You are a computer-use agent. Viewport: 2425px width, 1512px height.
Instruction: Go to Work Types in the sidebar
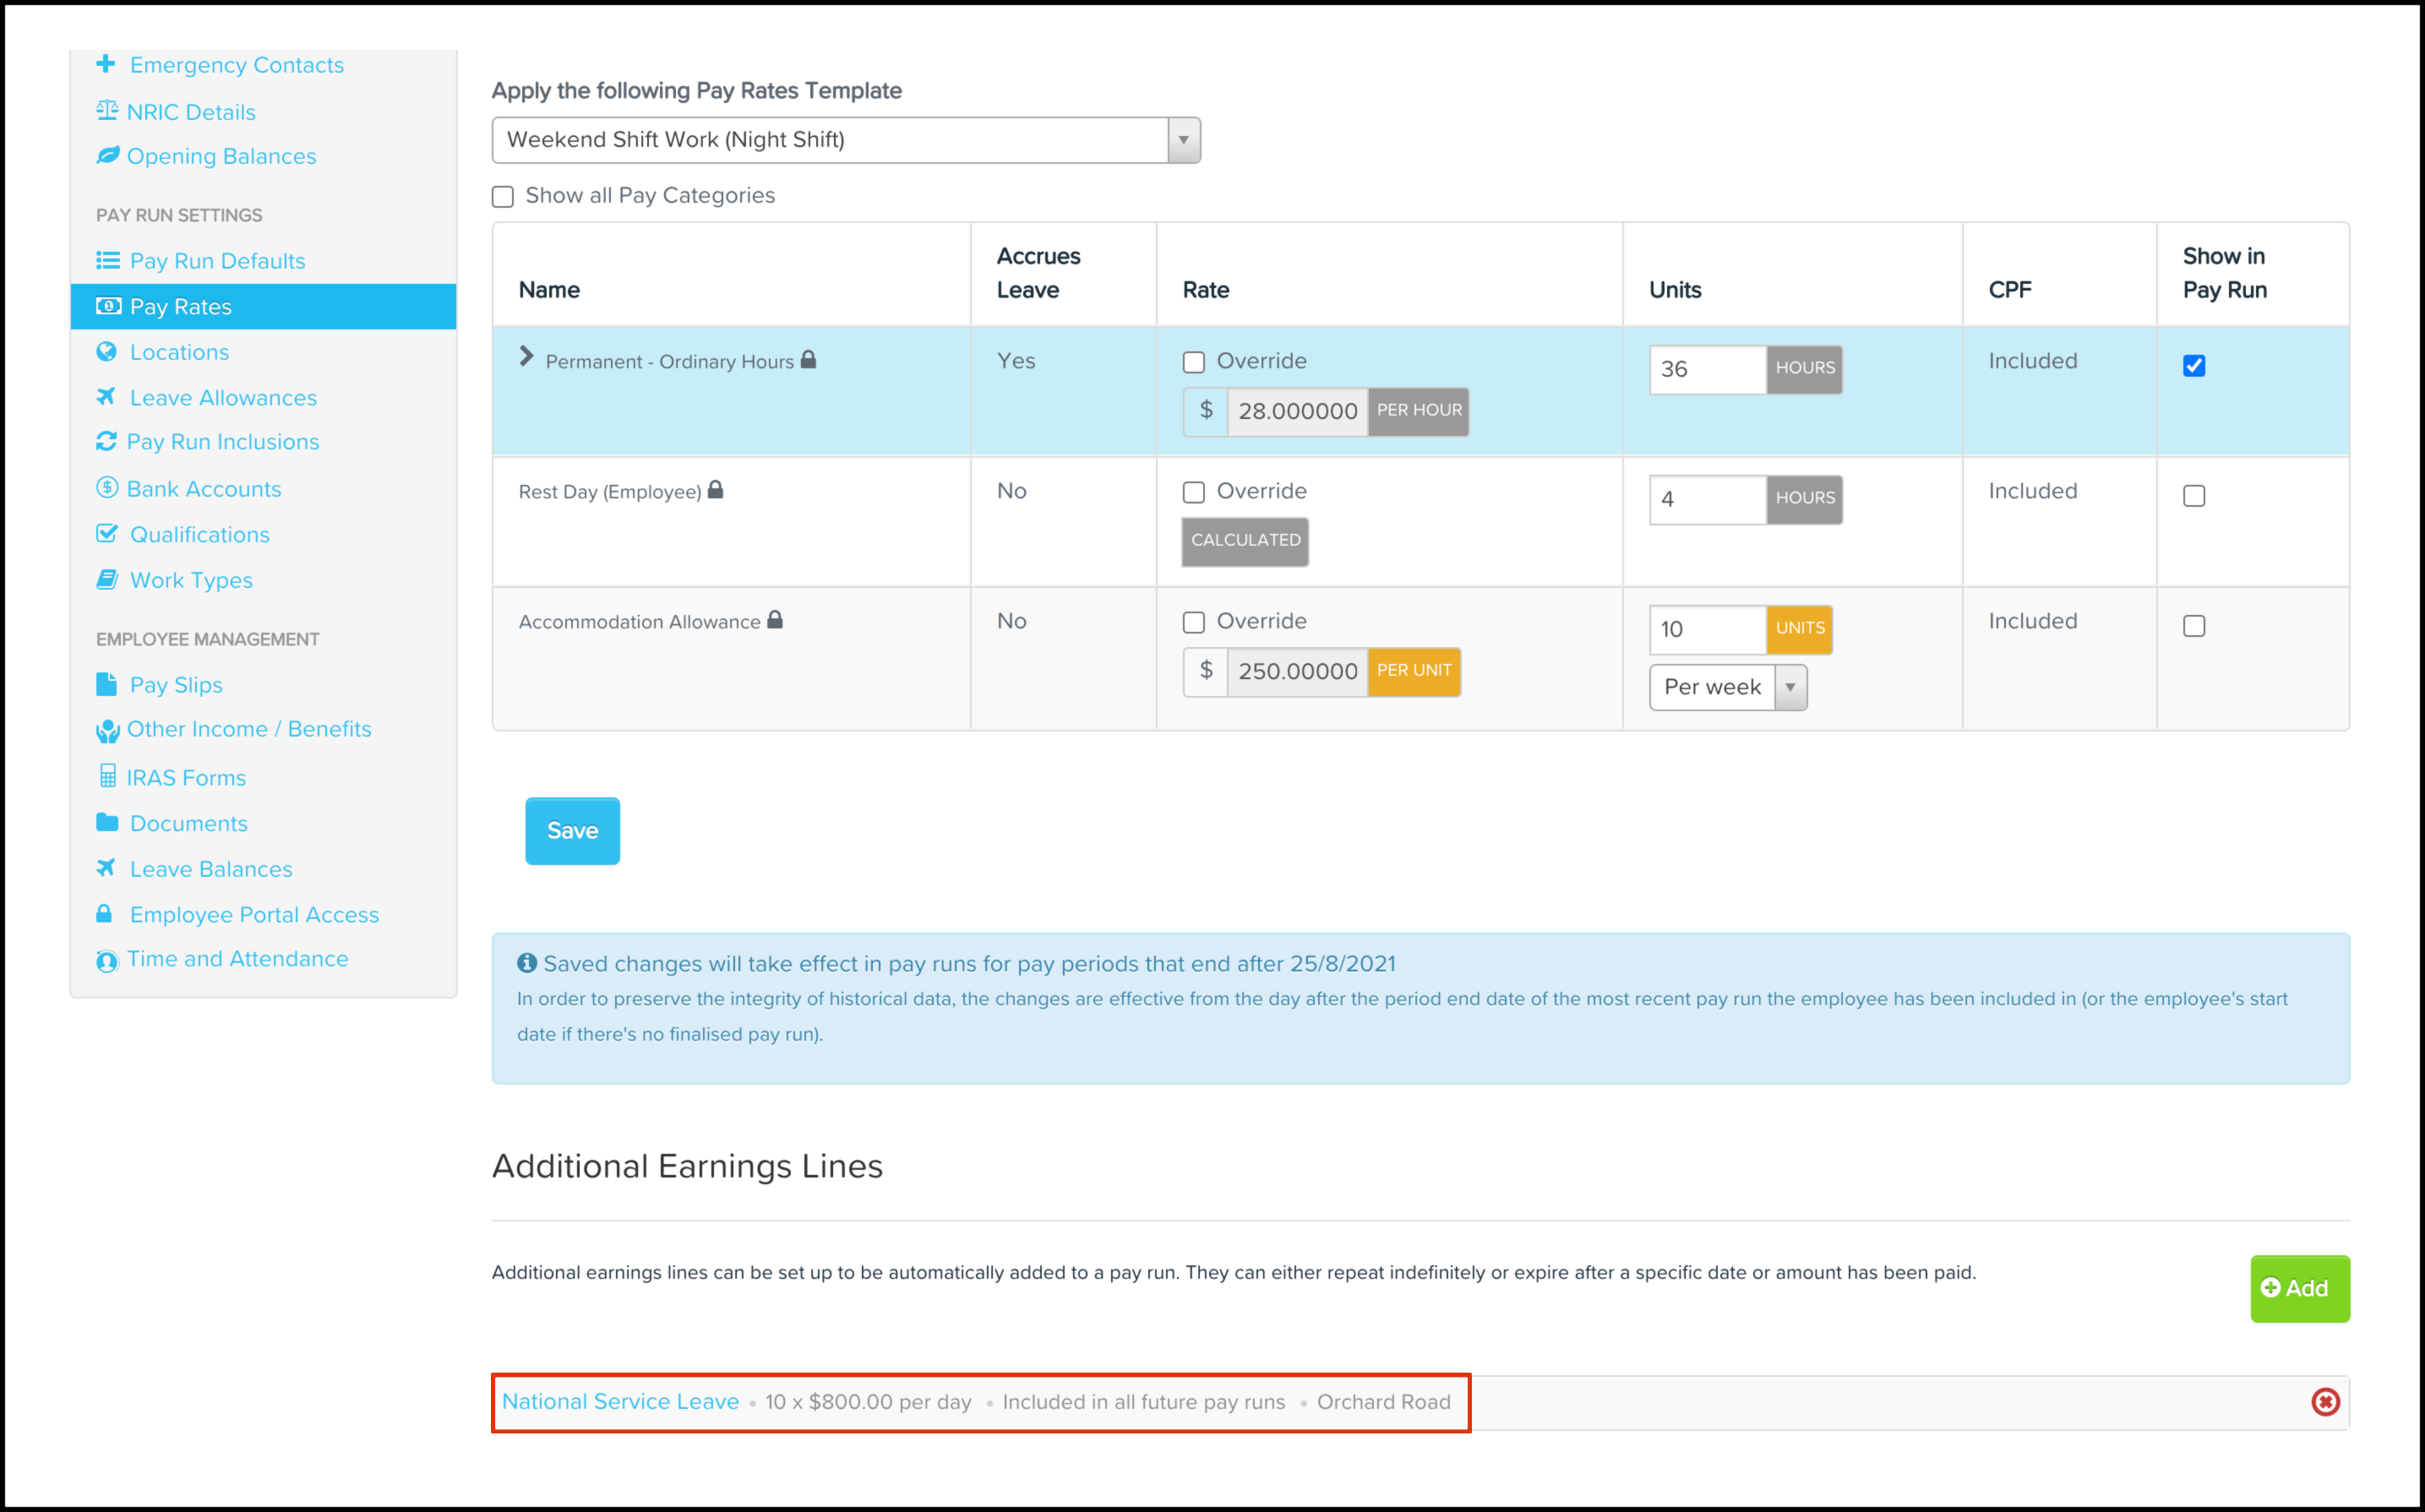click(x=191, y=580)
